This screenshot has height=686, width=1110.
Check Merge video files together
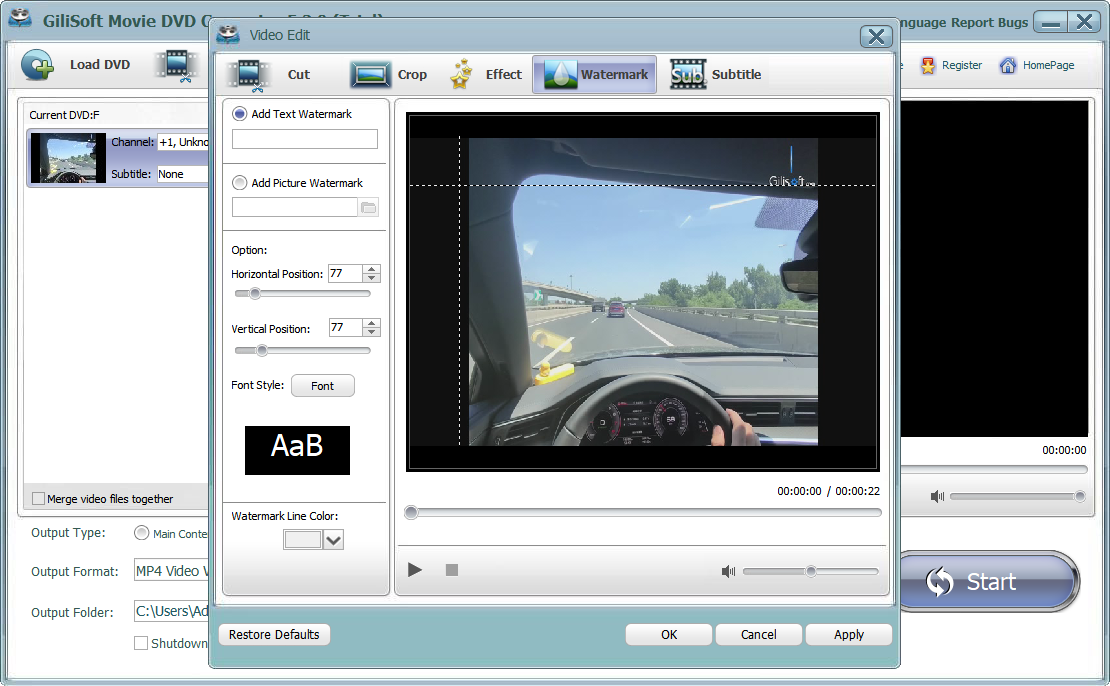(x=39, y=498)
